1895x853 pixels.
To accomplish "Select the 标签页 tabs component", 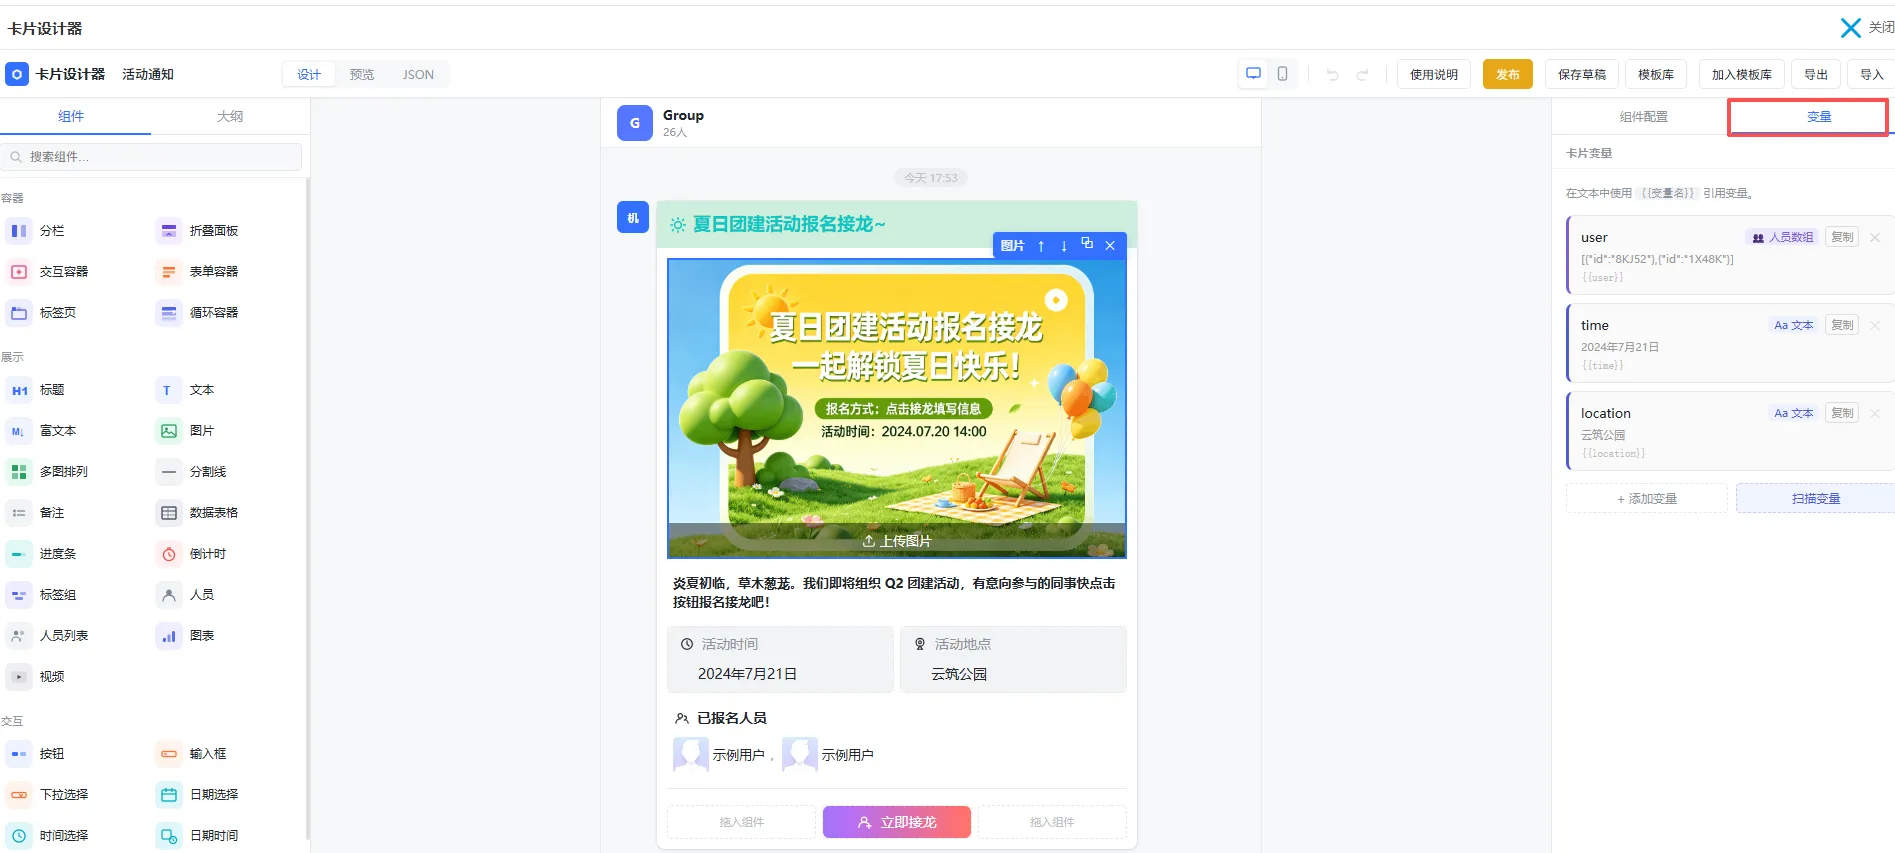I will click(x=42, y=313).
